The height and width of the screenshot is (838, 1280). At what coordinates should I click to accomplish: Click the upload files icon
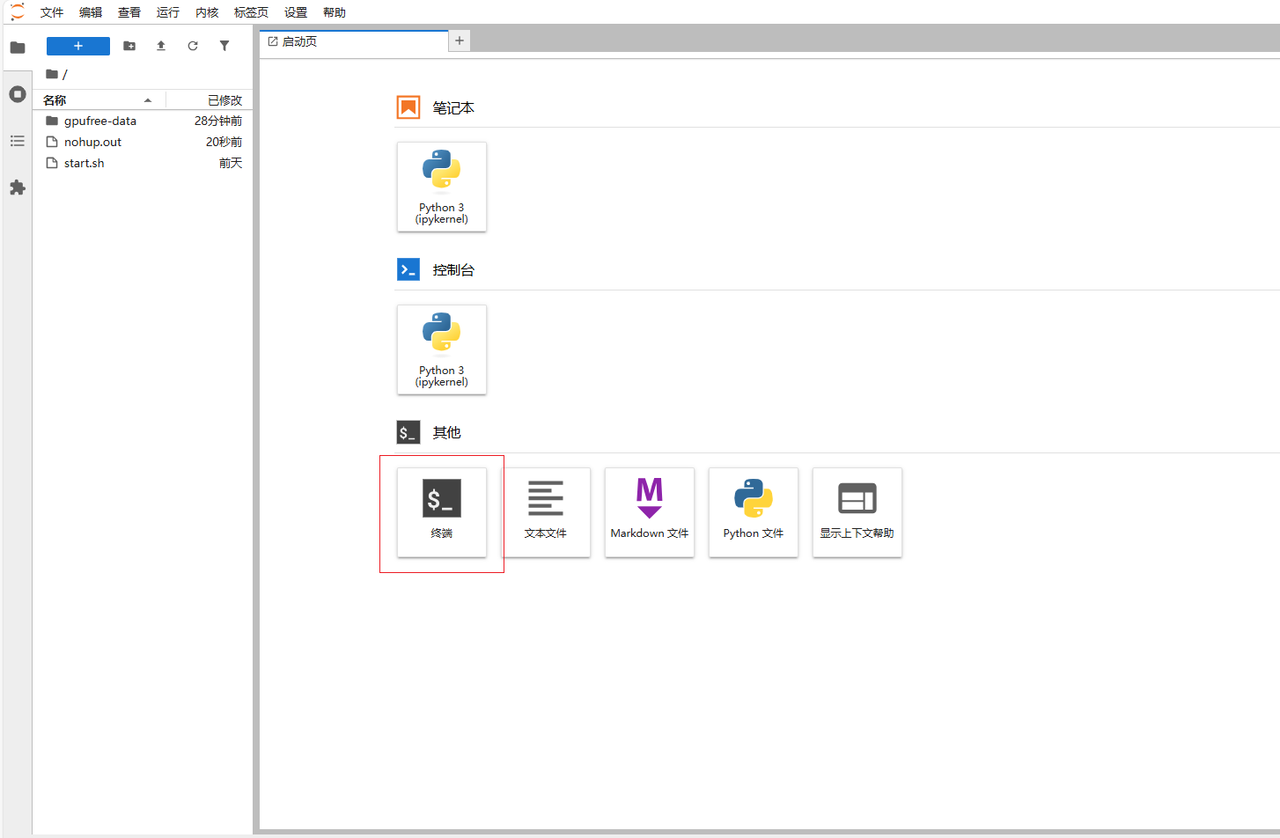click(161, 46)
